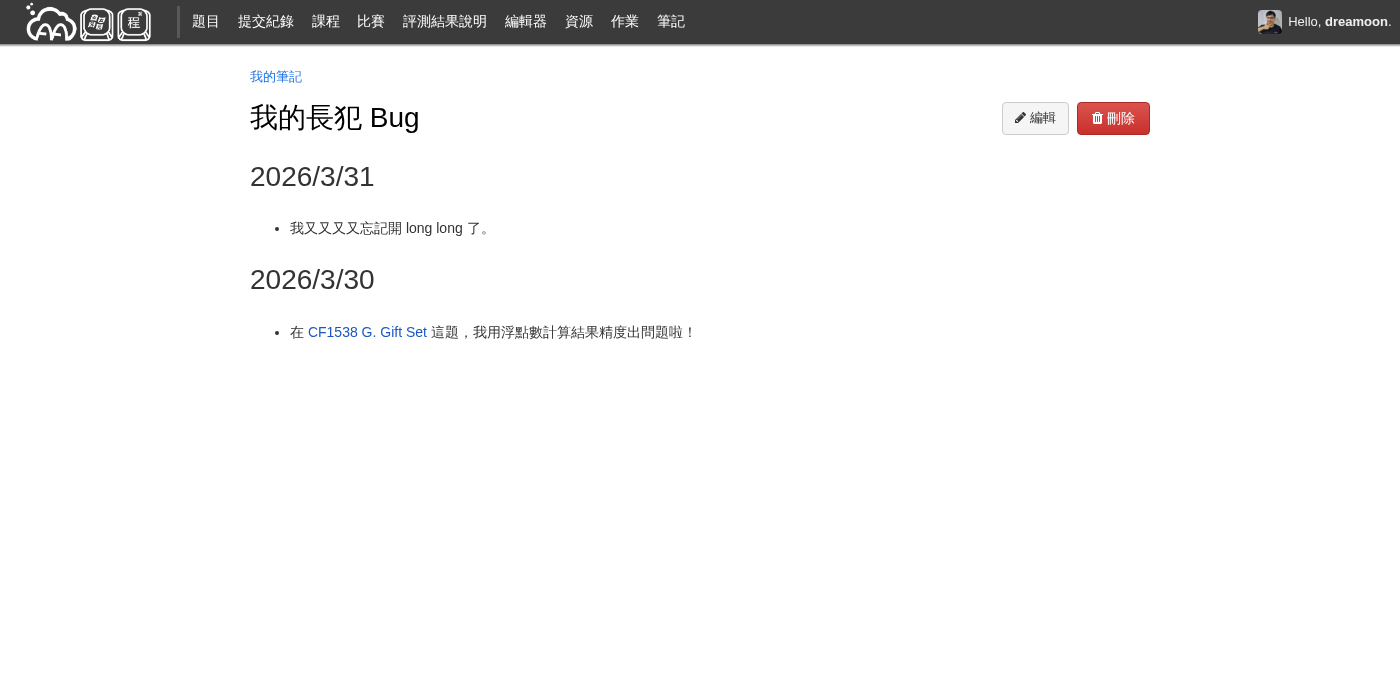Return to 我的筆記 breadcrumb link
The image size is (1400, 700).
click(276, 77)
